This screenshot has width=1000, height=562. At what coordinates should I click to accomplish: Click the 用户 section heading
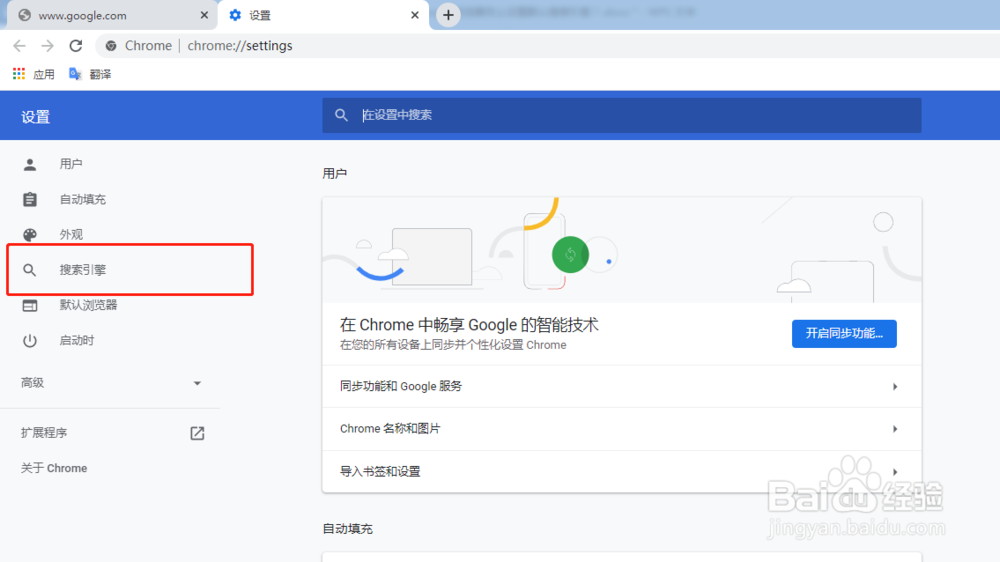coord(335,174)
